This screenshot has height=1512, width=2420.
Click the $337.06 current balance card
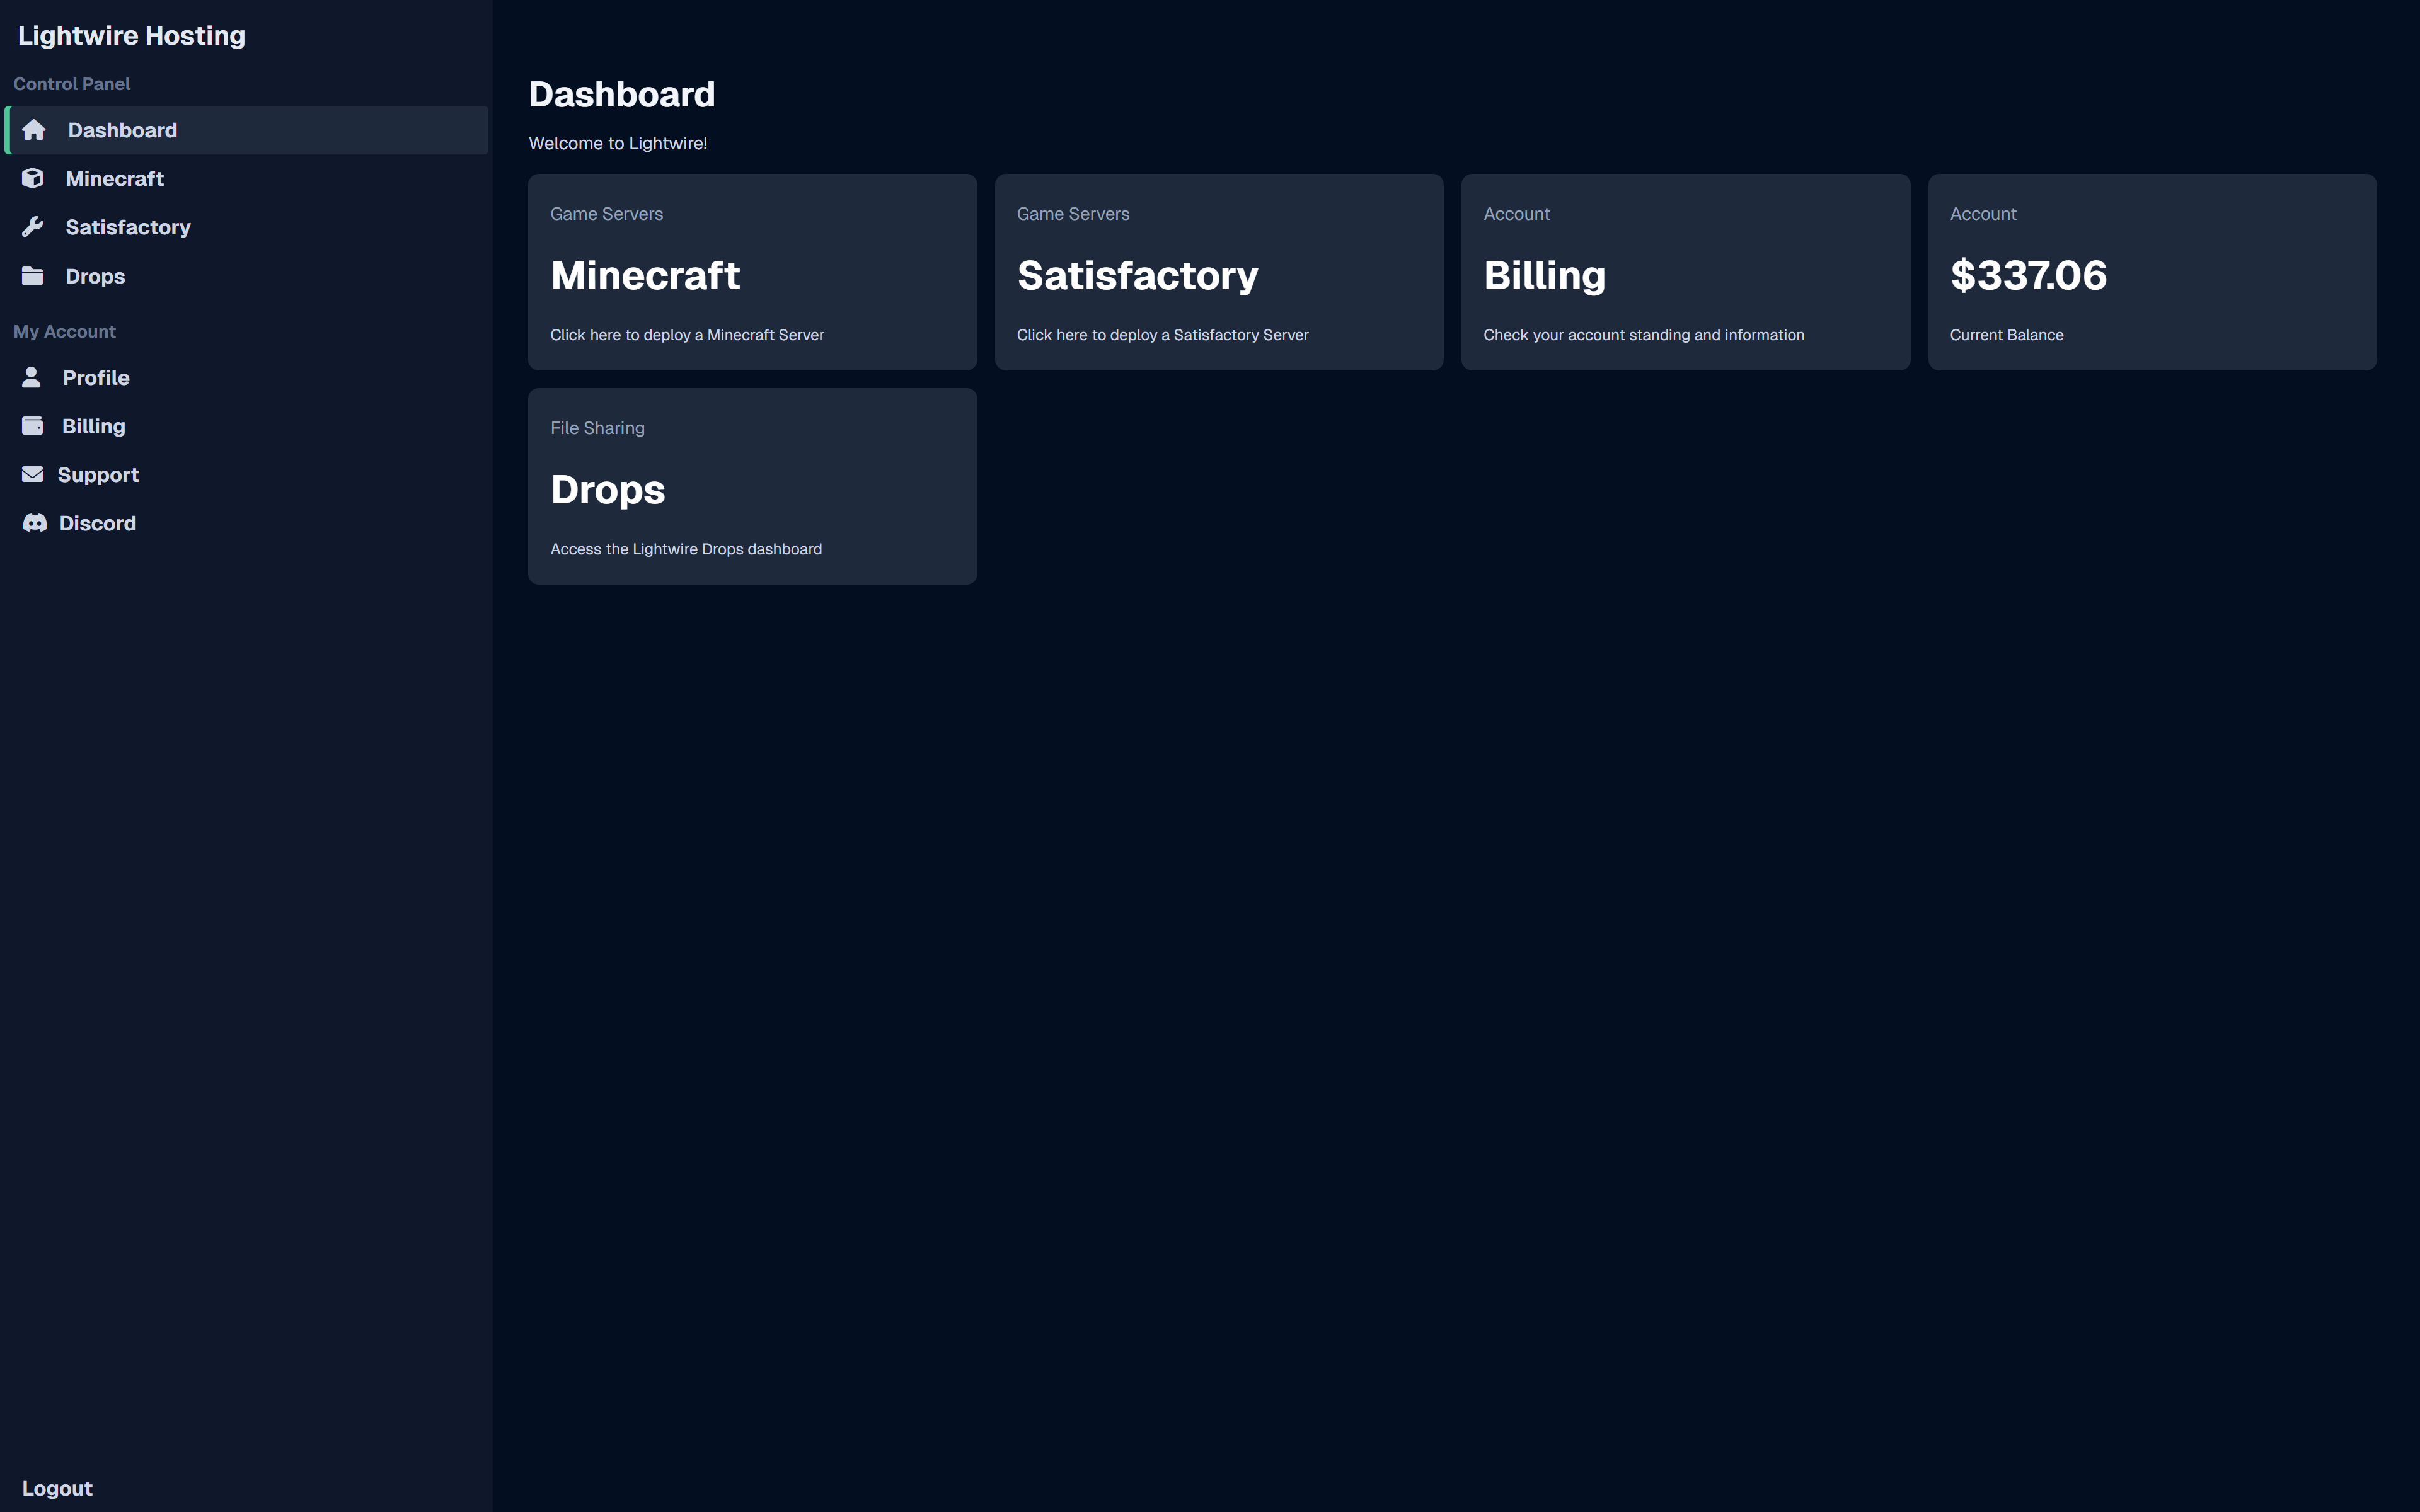[2151, 272]
